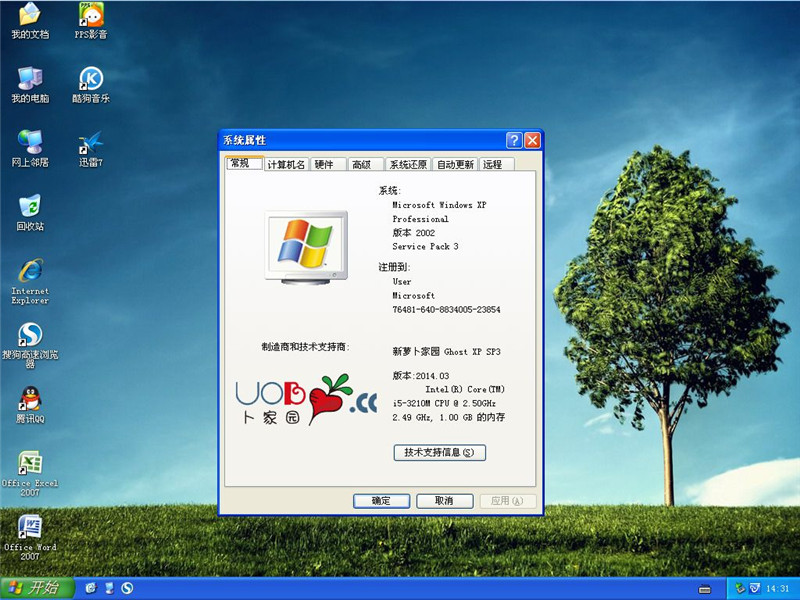The image size is (800, 600).
Task: Select the PPS影音 desktop shortcut
Action: tap(91, 20)
